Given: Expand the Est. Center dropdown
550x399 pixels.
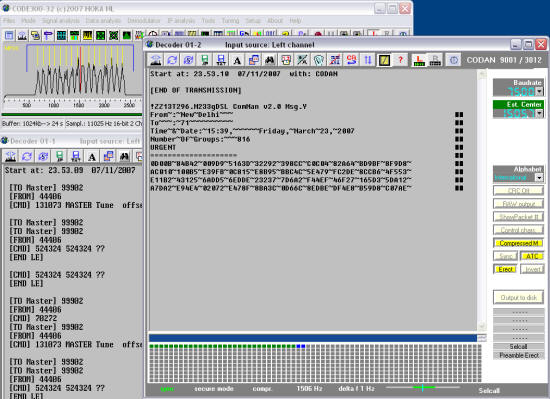Looking at the screenshot, I should (x=539, y=113).
